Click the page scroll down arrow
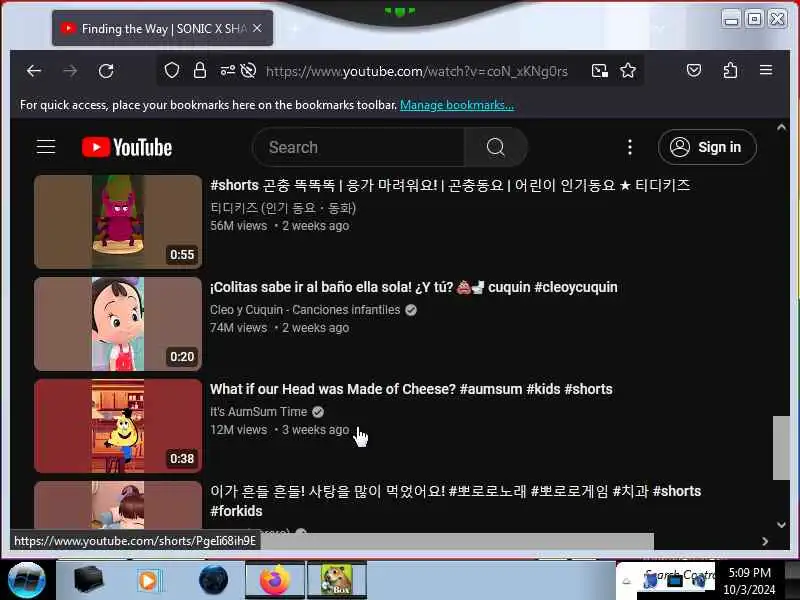800x600 pixels. (781, 524)
